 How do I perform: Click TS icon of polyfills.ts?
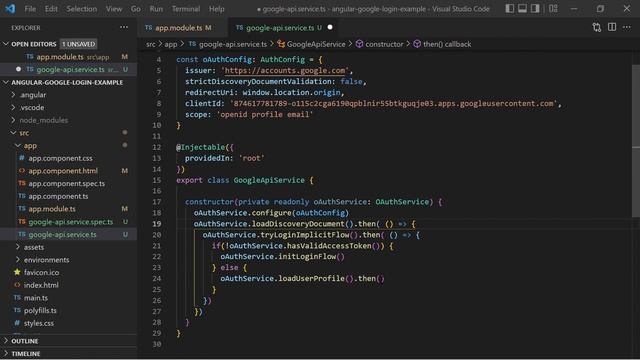pyautogui.click(x=17, y=310)
